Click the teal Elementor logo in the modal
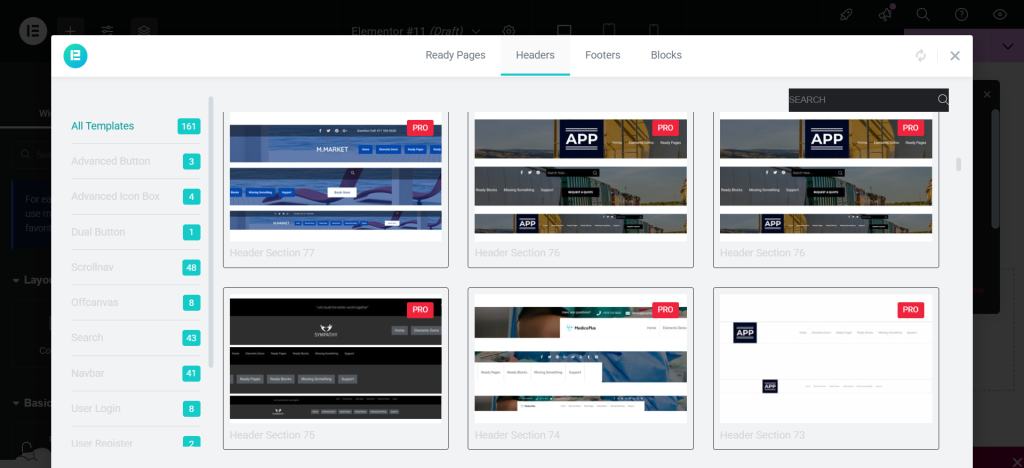This screenshot has width=1024, height=468. coord(76,56)
